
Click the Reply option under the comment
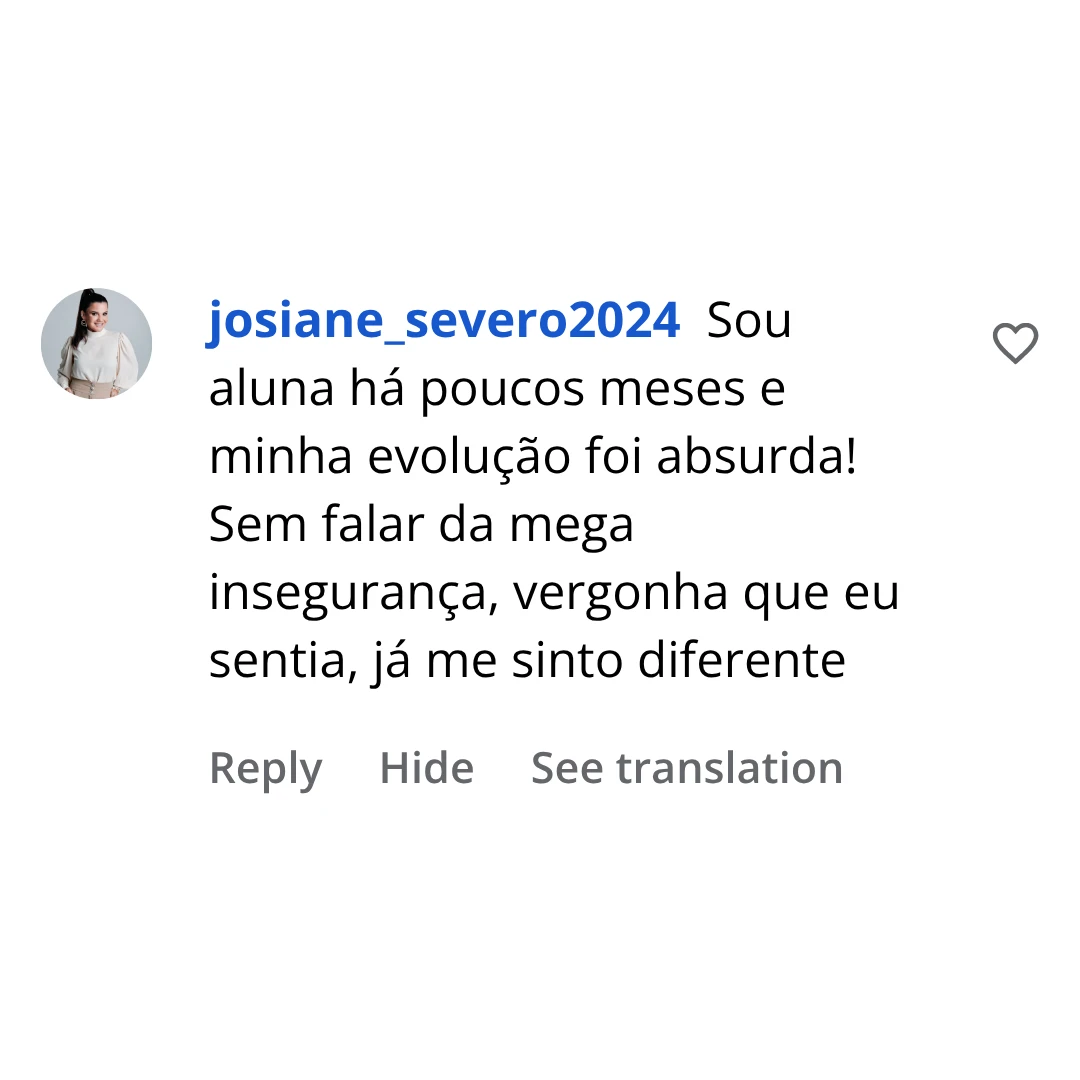pos(265,767)
